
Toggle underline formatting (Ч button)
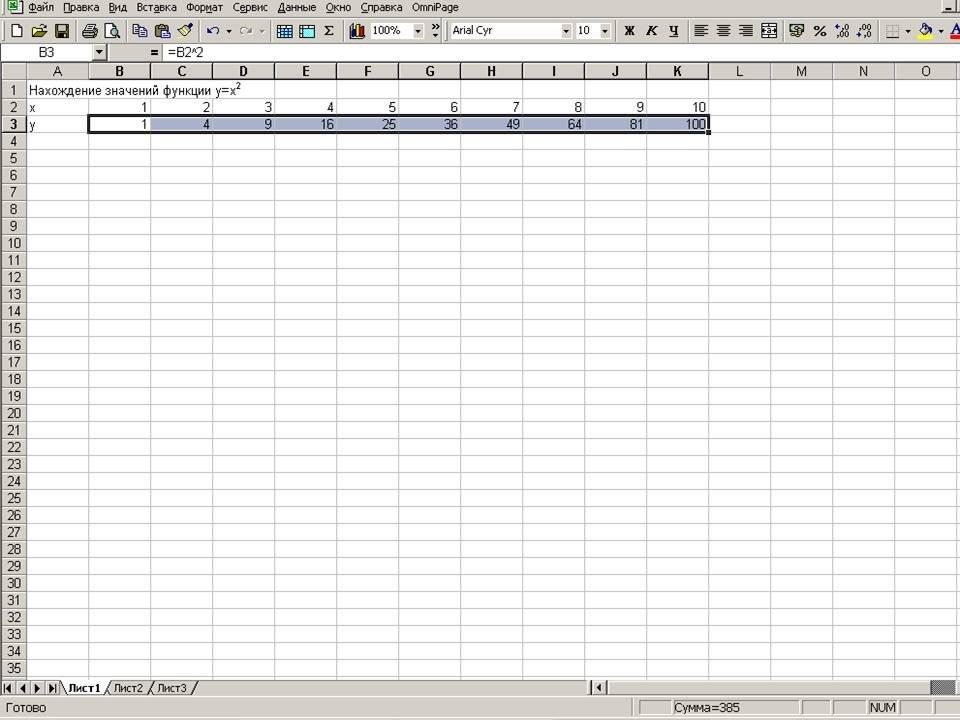(673, 31)
